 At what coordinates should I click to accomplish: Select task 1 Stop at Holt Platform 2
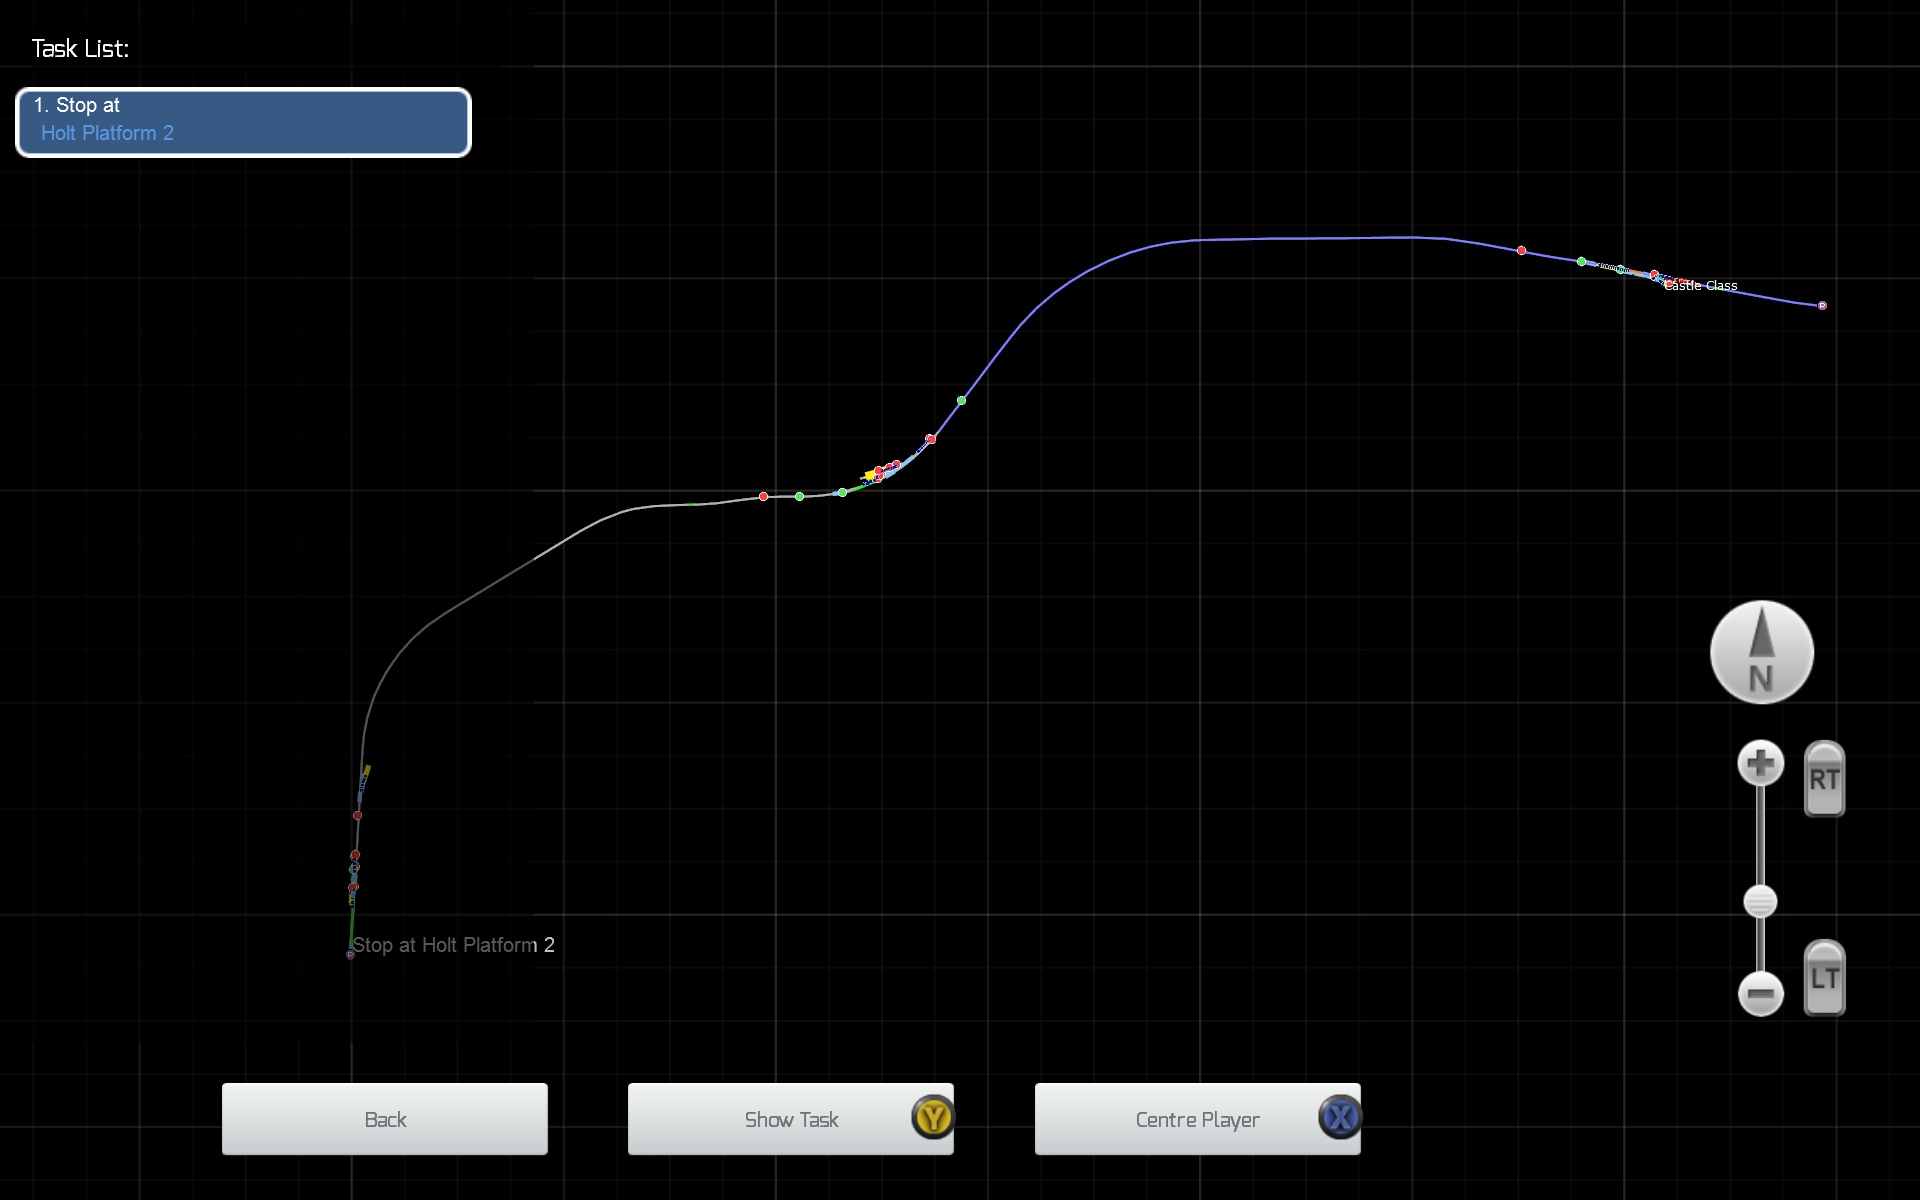pyautogui.click(x=243, y=122)
